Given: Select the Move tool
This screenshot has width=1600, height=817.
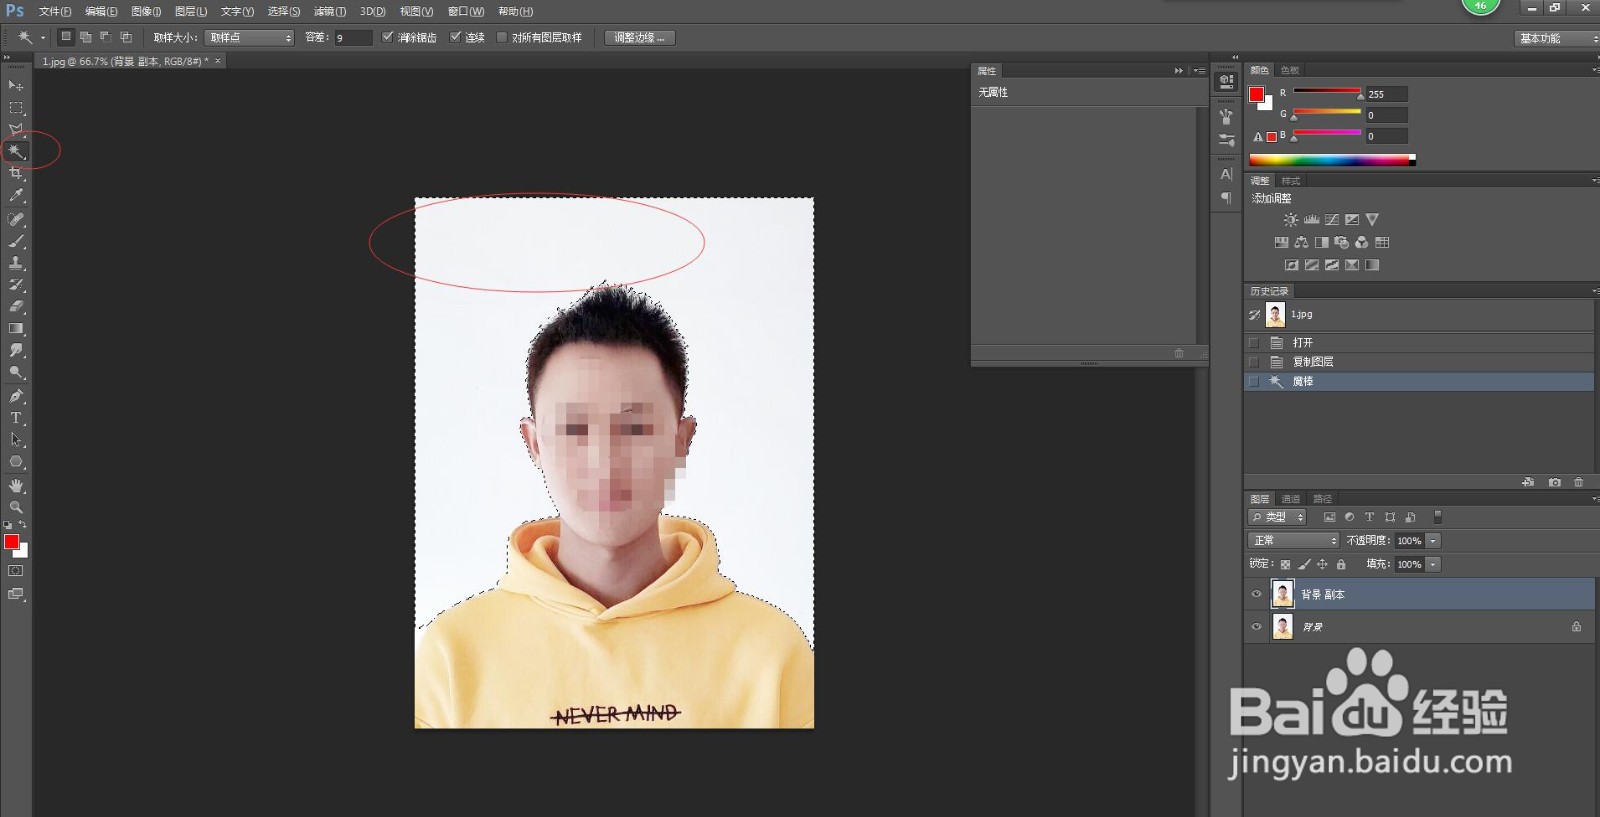Looking at the screenshot, I should [16, 86].
